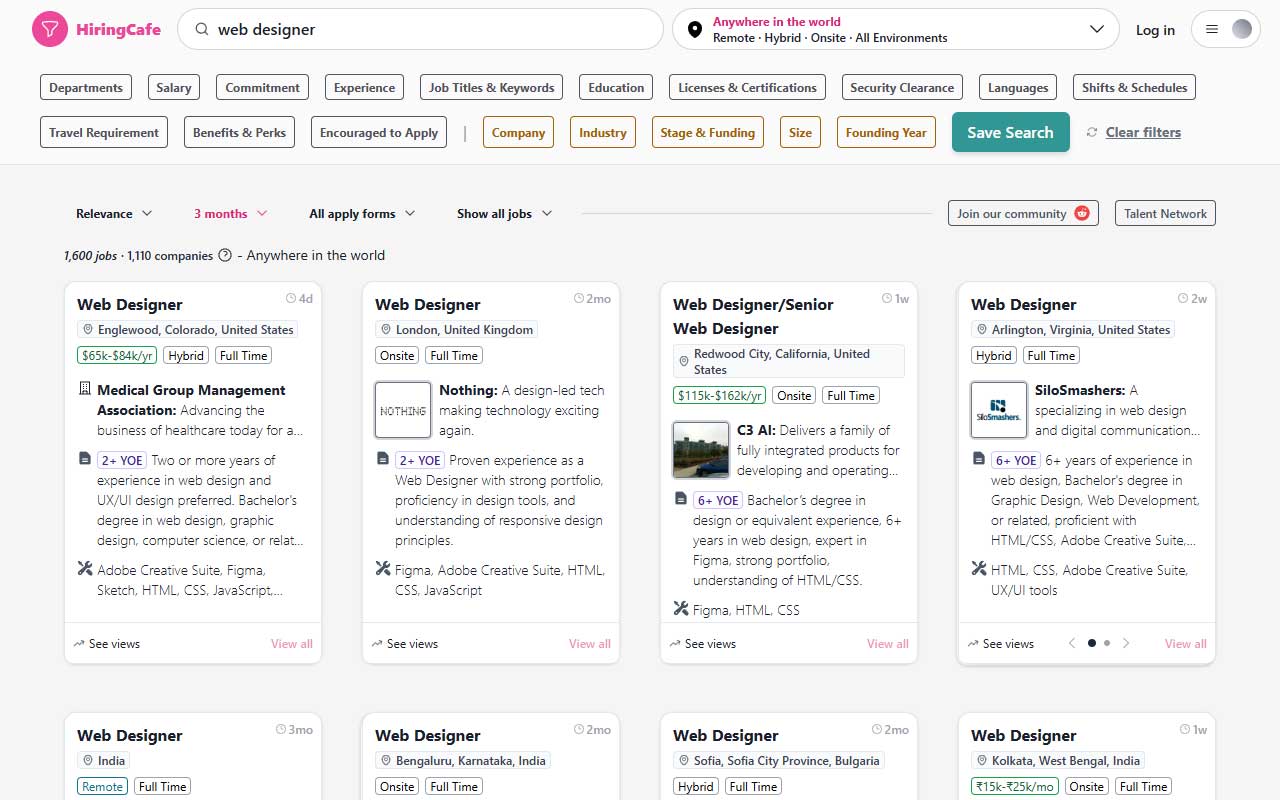Open the Salary filter

174,87
